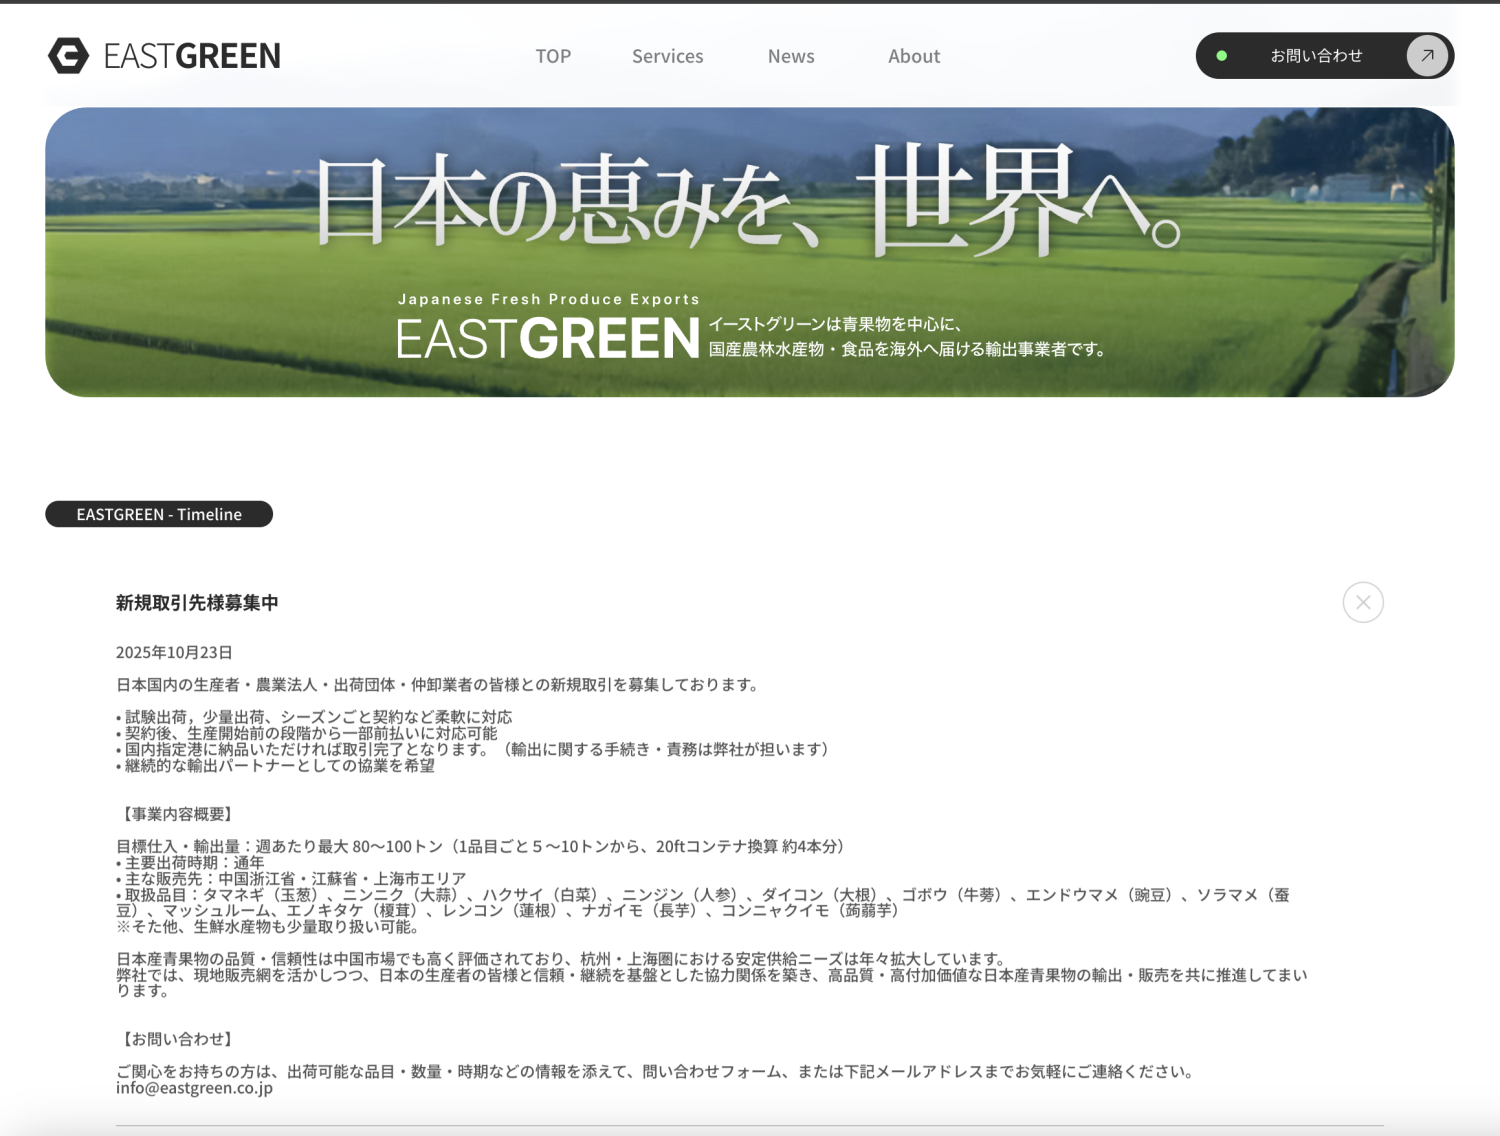
Task: Click the arrow icon inside the contact button
Action: pyautogui.click(x=1427, y=56)
